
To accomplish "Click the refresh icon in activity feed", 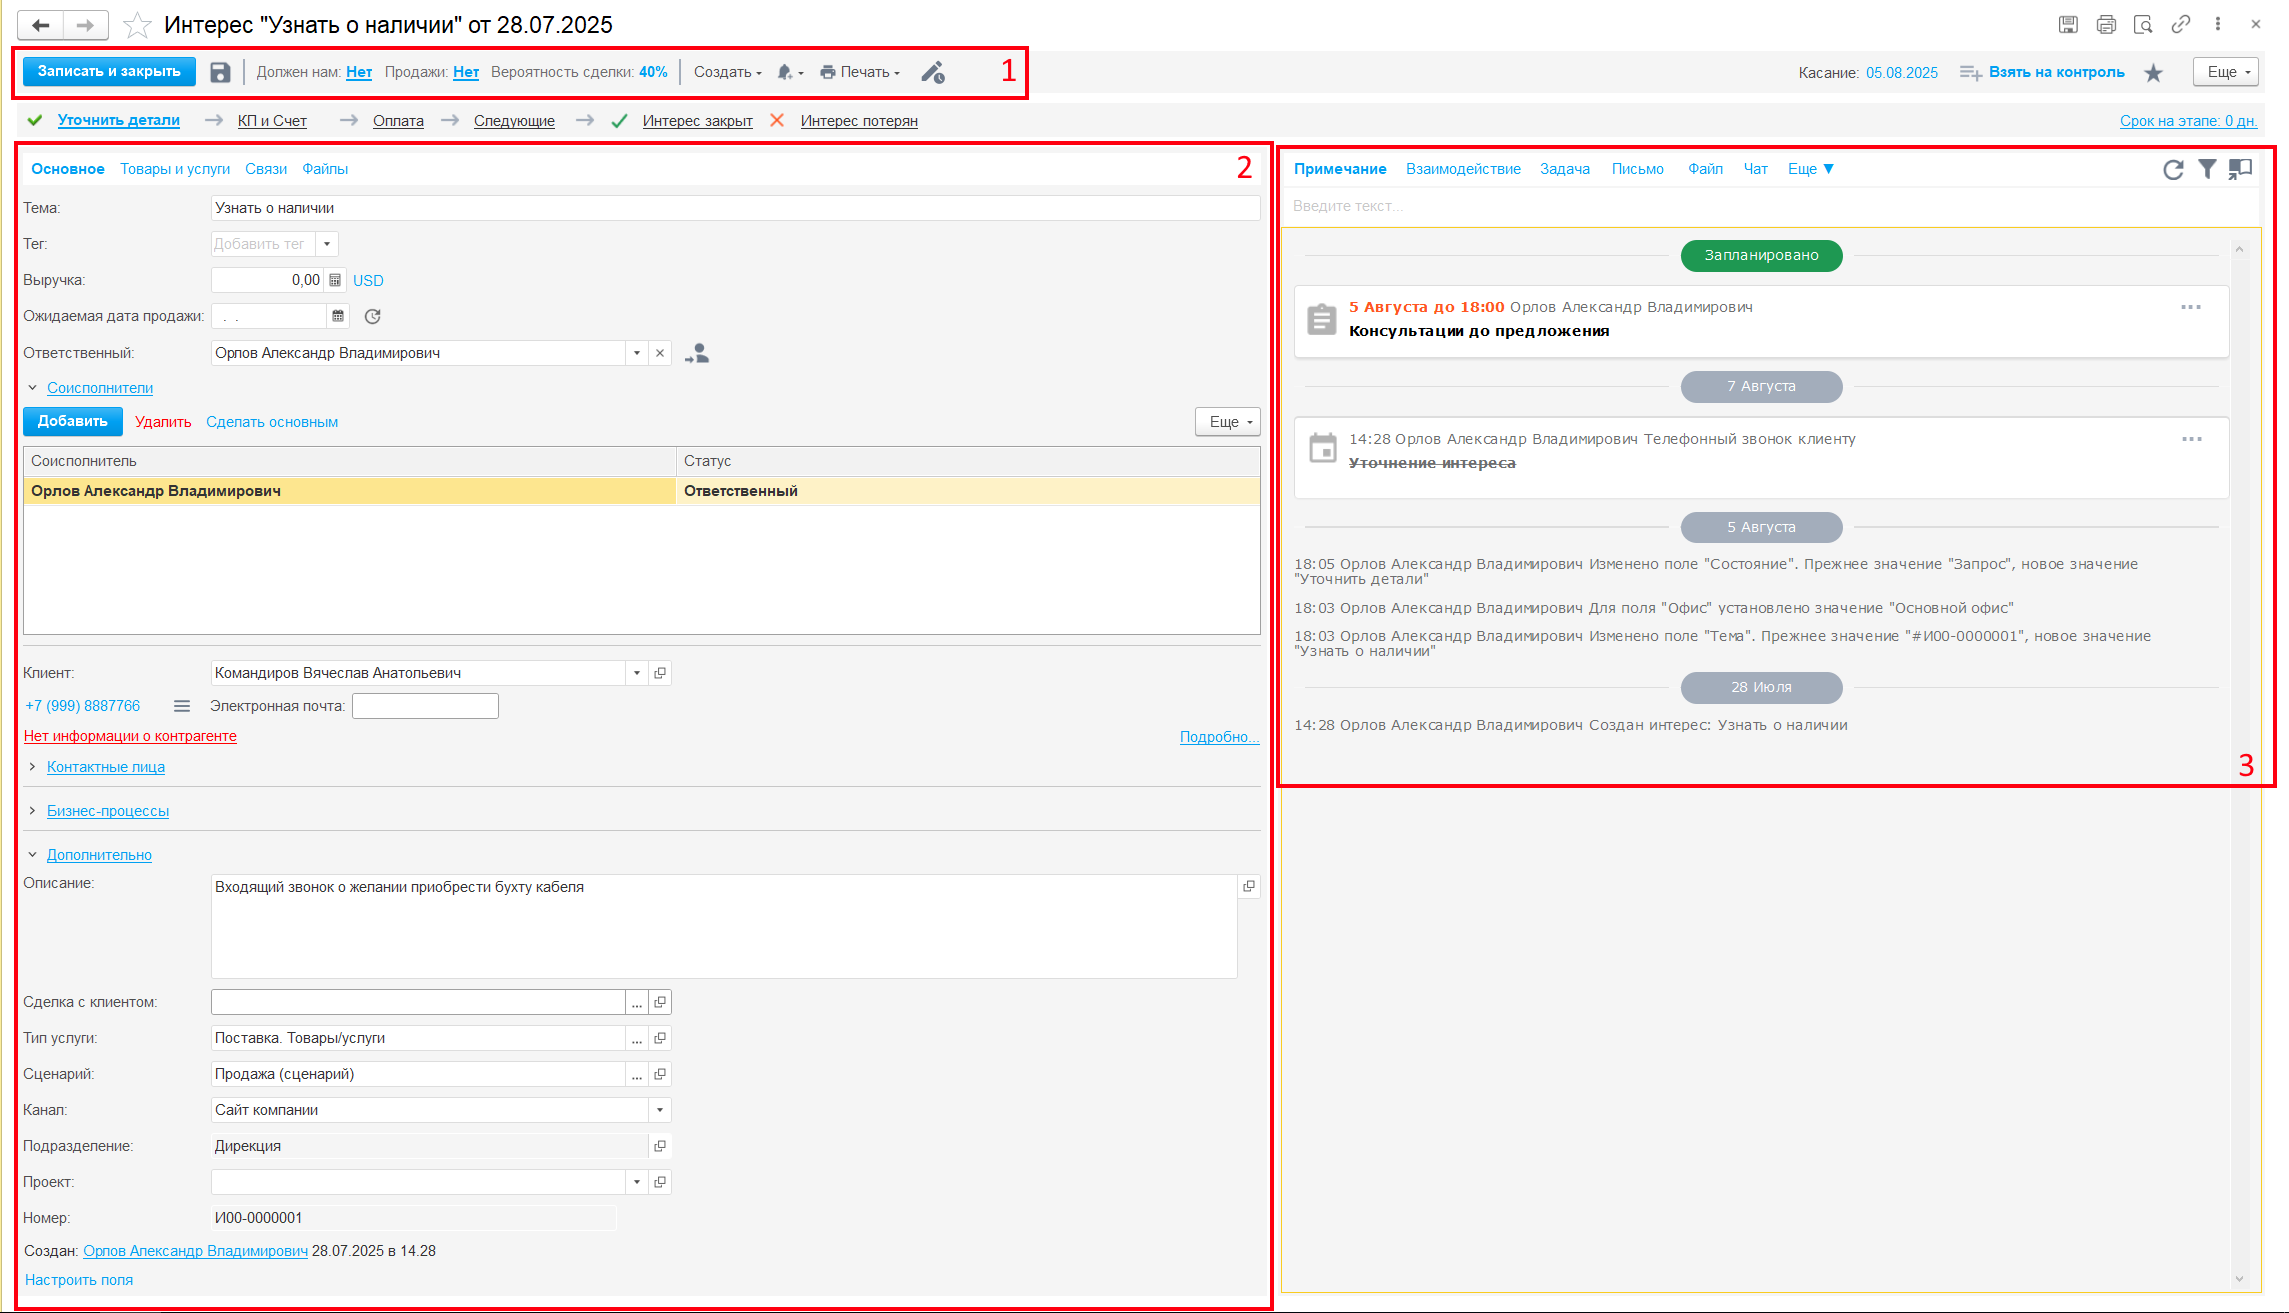I will [2172, 169].
